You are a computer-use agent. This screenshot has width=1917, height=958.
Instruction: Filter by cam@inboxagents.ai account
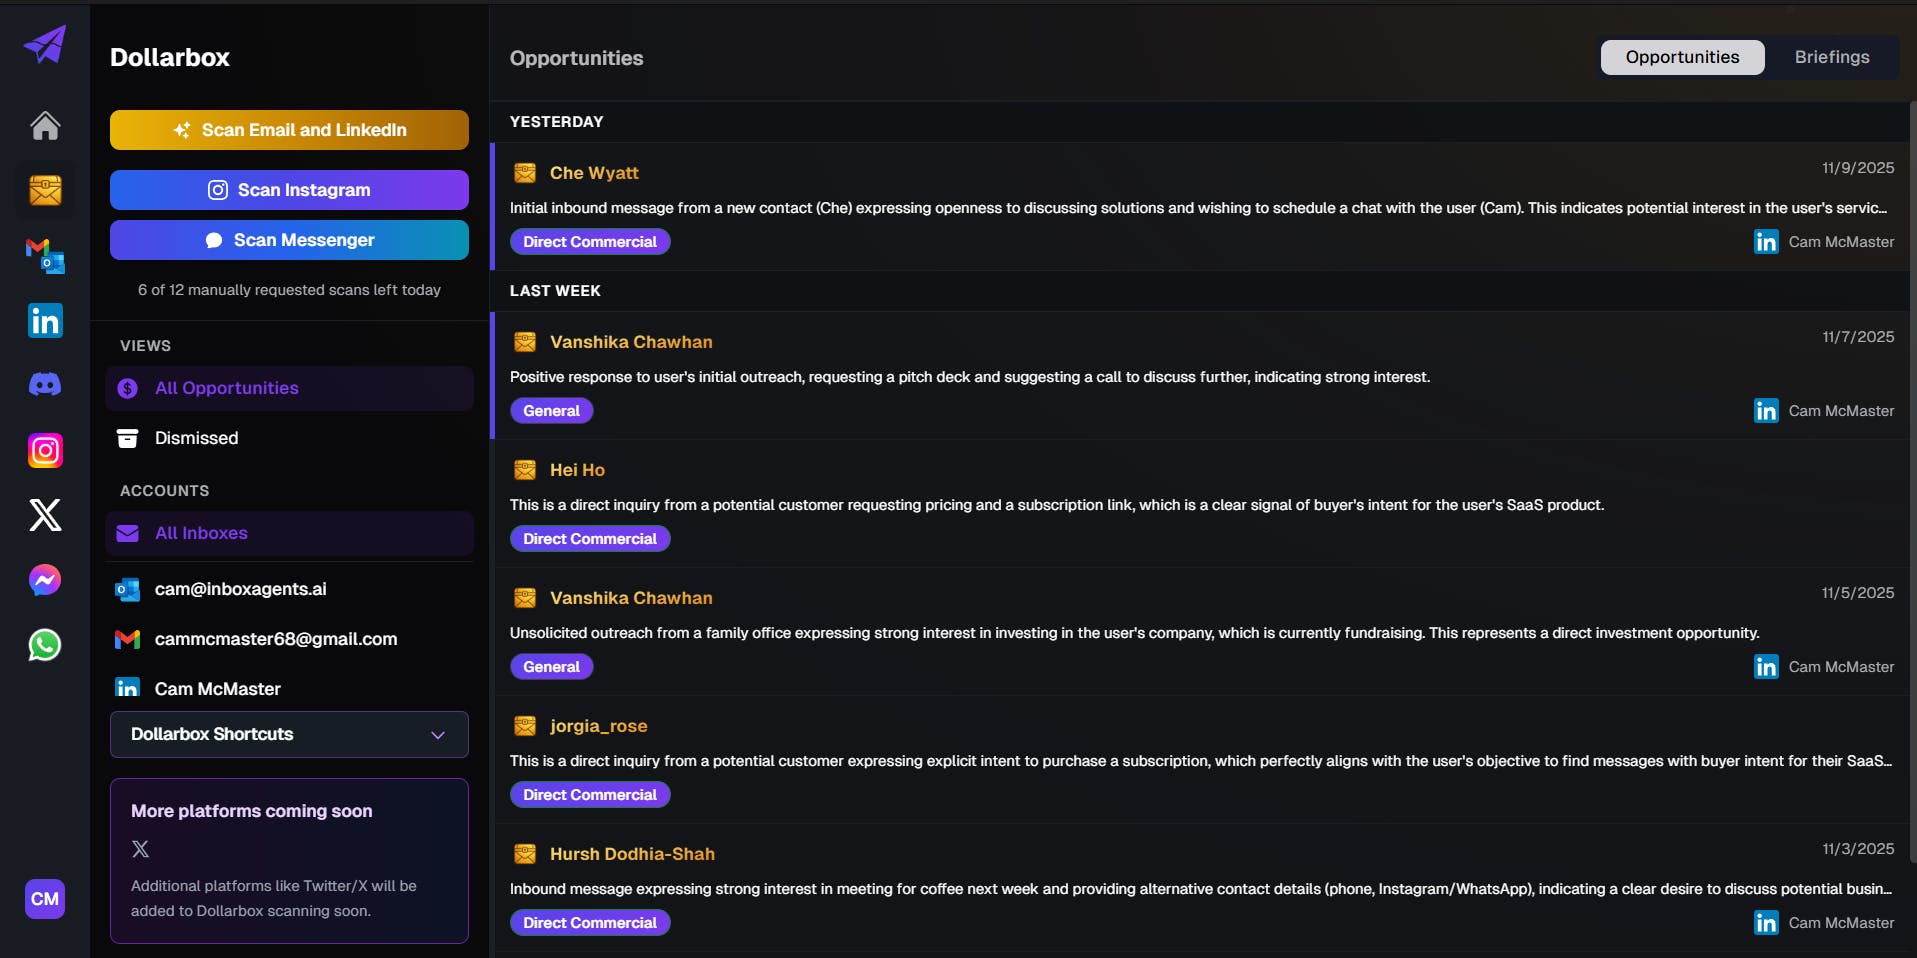[x=240, y=589]
